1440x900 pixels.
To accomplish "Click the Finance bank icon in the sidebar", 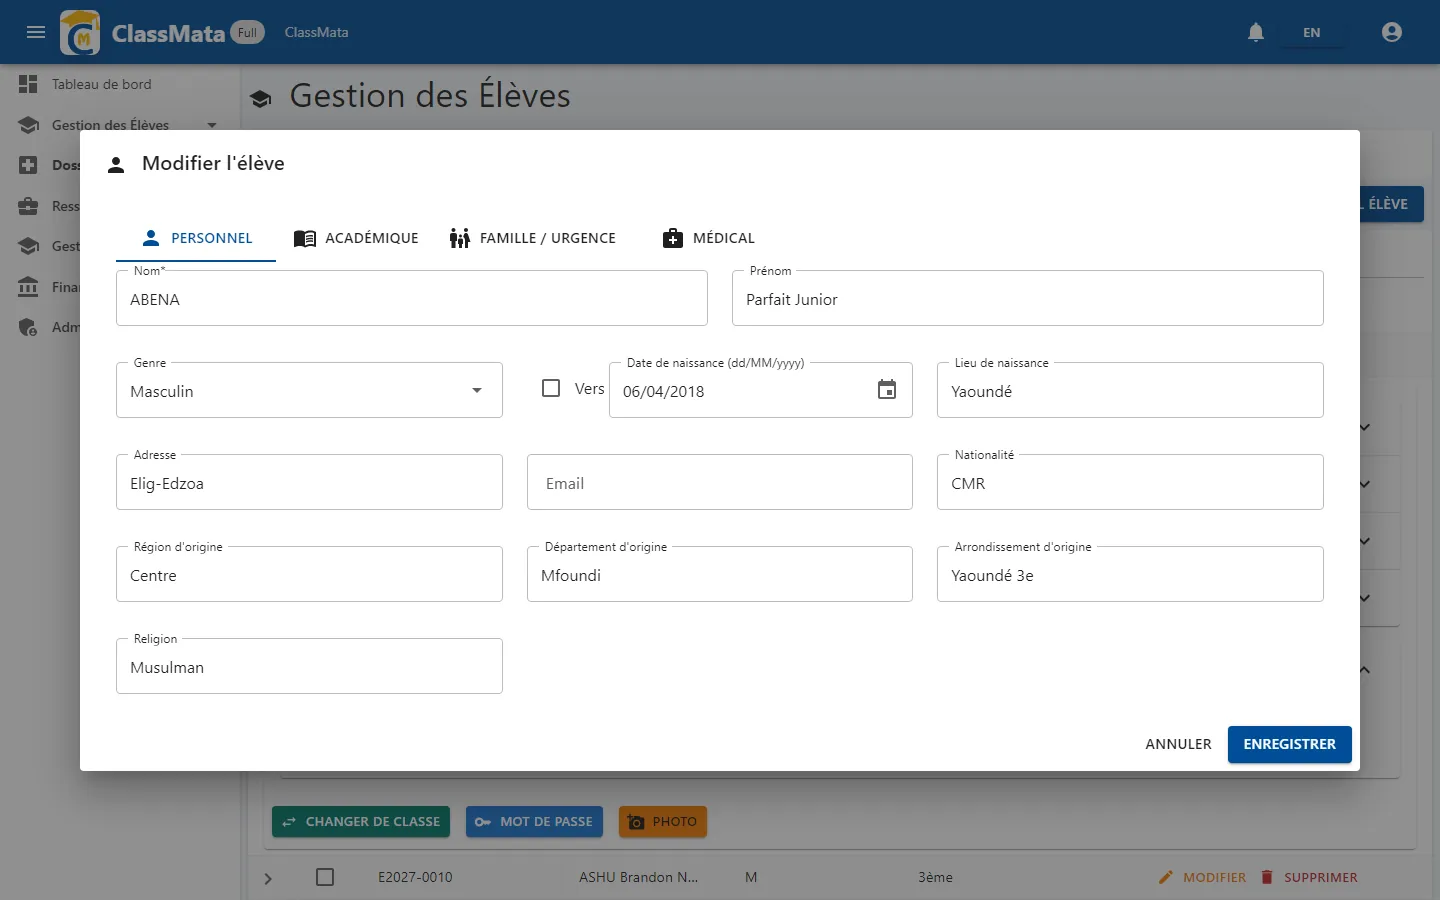I will (28, 287).
